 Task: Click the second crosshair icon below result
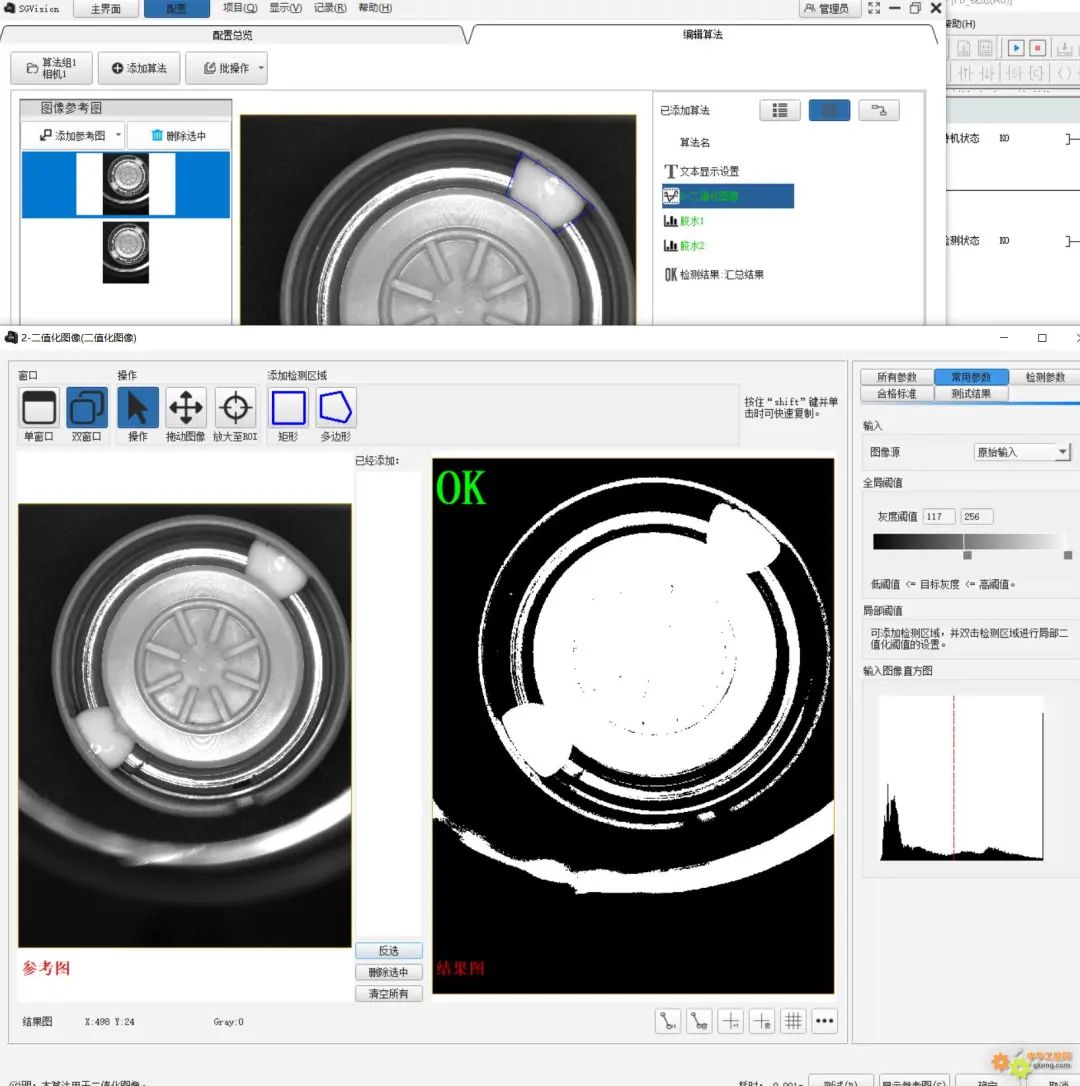pyautogui.click(x=762, y=1021)
